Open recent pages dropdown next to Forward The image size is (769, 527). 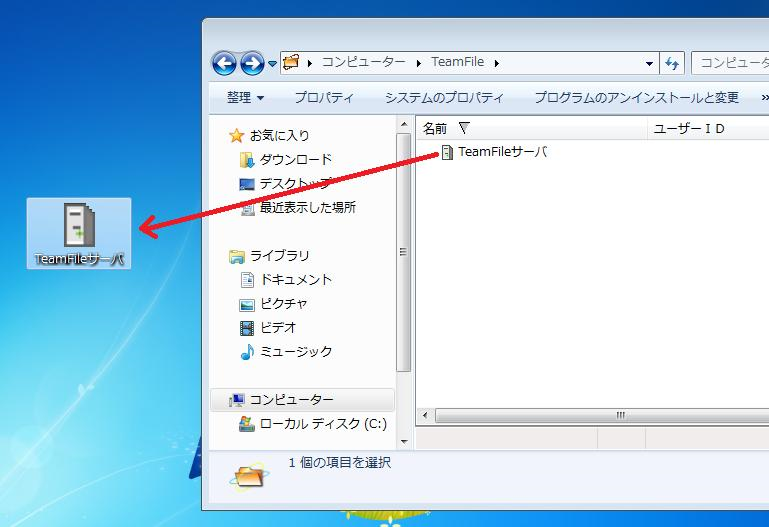point(271,65)
